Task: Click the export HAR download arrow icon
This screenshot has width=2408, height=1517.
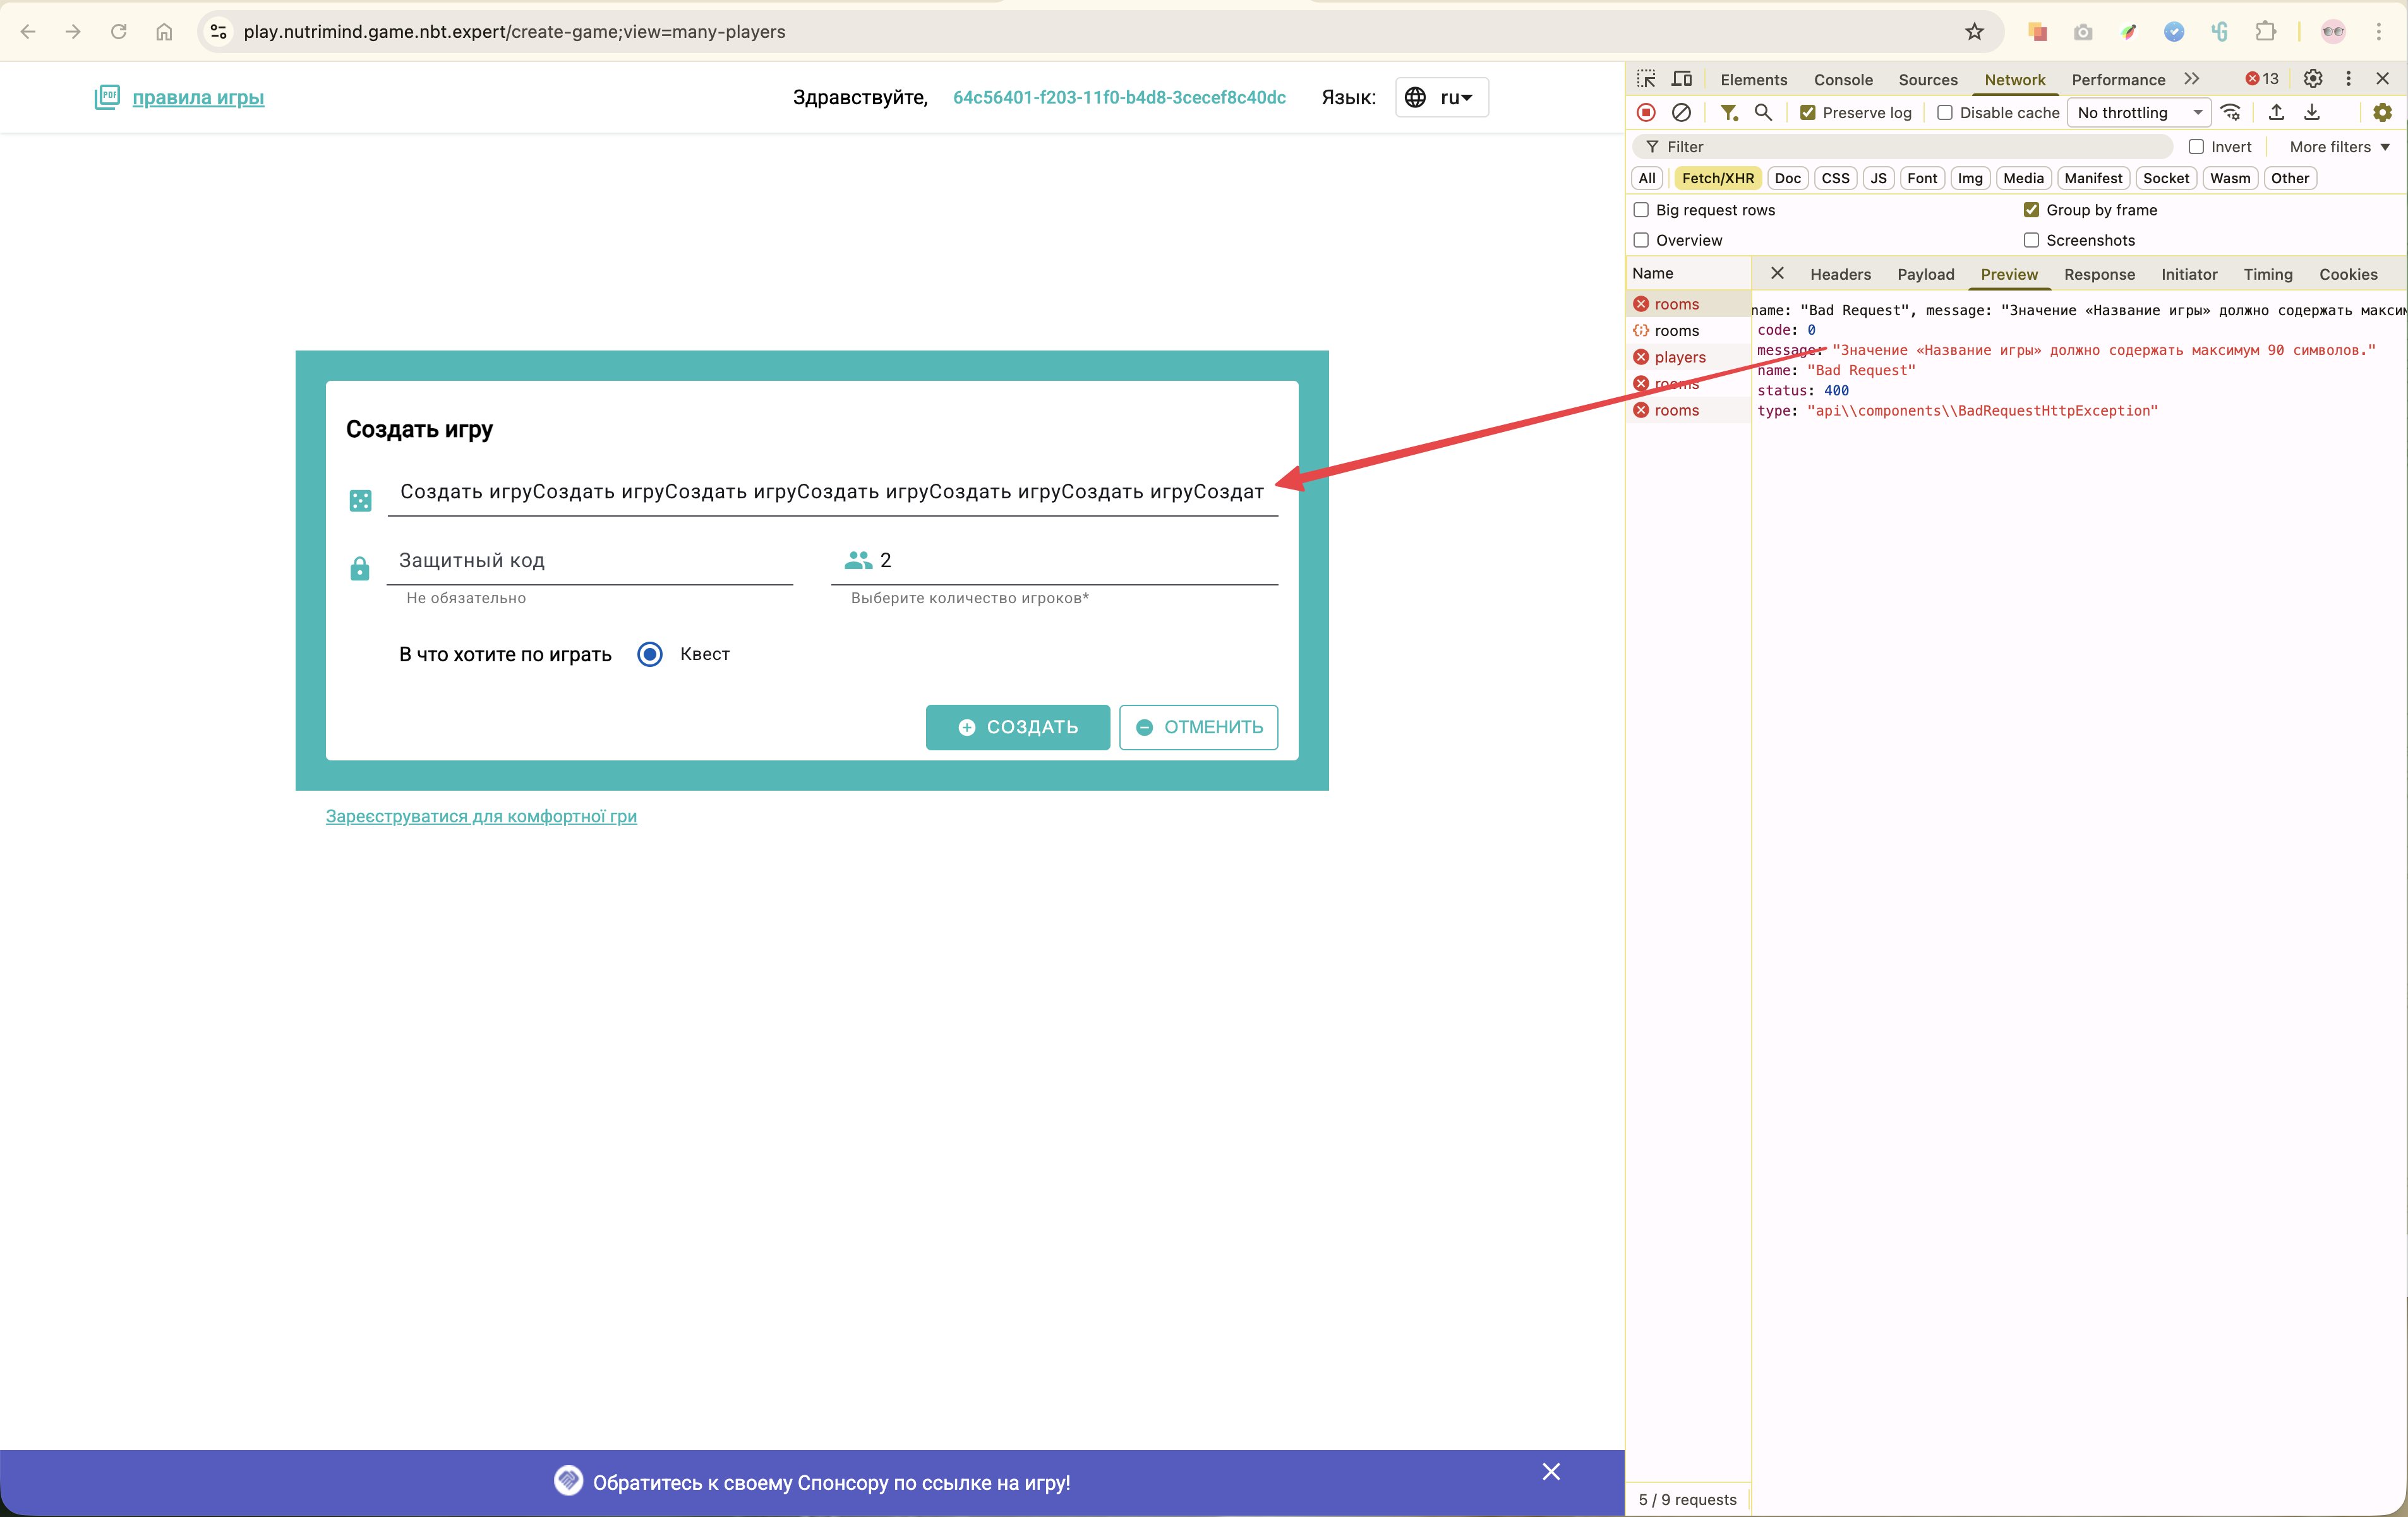Action: click(2312, 112)
